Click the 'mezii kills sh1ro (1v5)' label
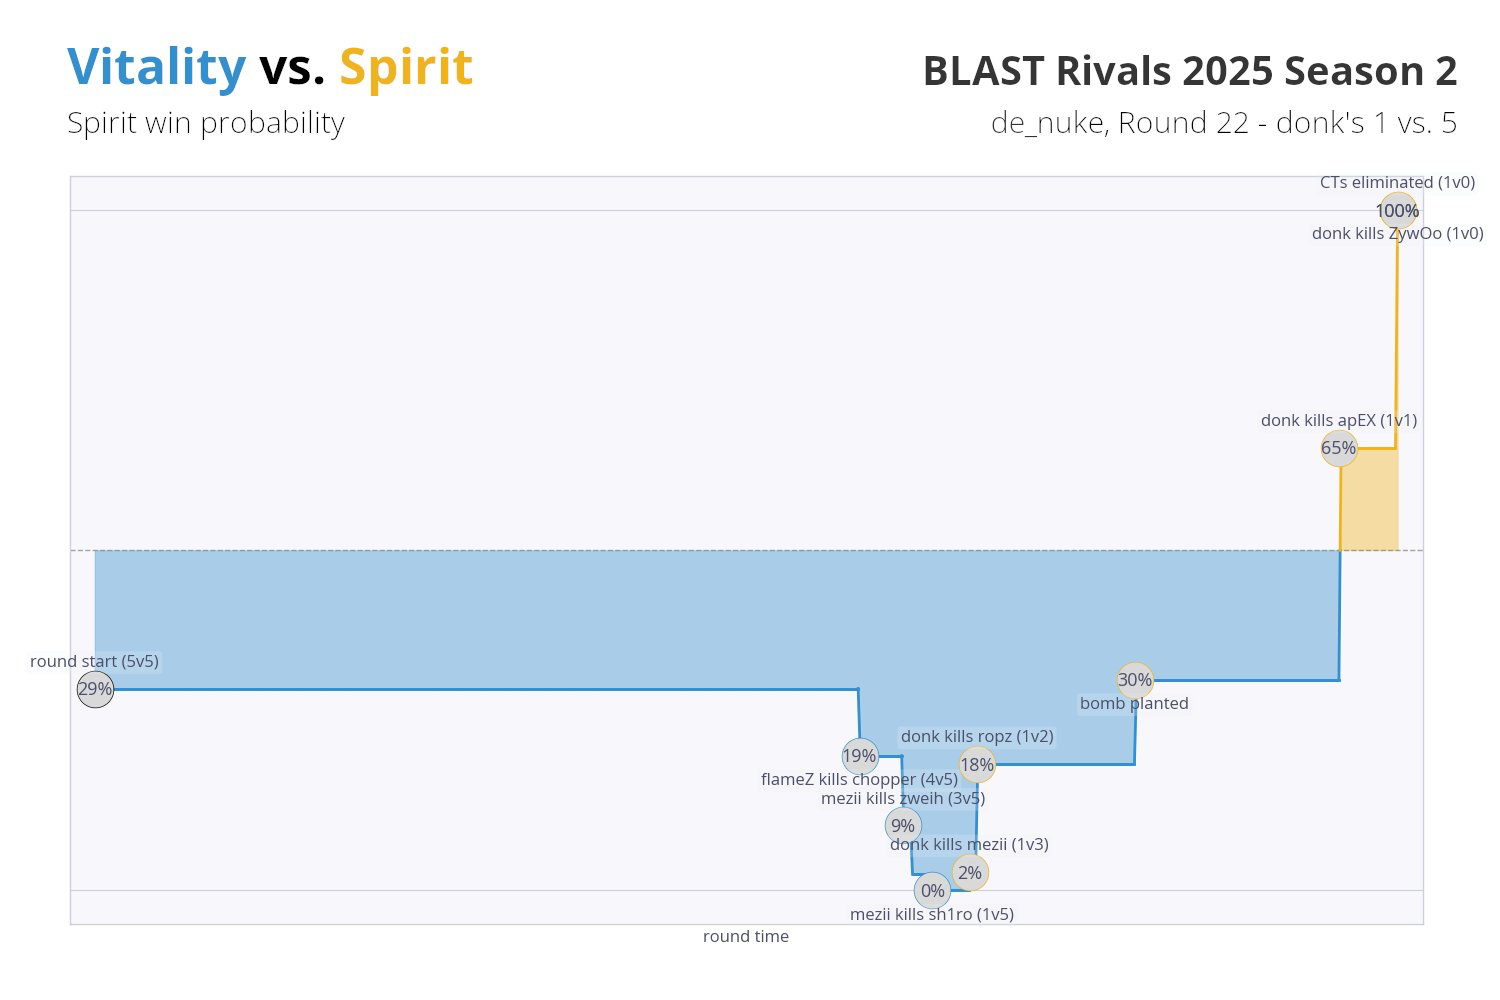Screen dimensions: 1500x1000 931,914
